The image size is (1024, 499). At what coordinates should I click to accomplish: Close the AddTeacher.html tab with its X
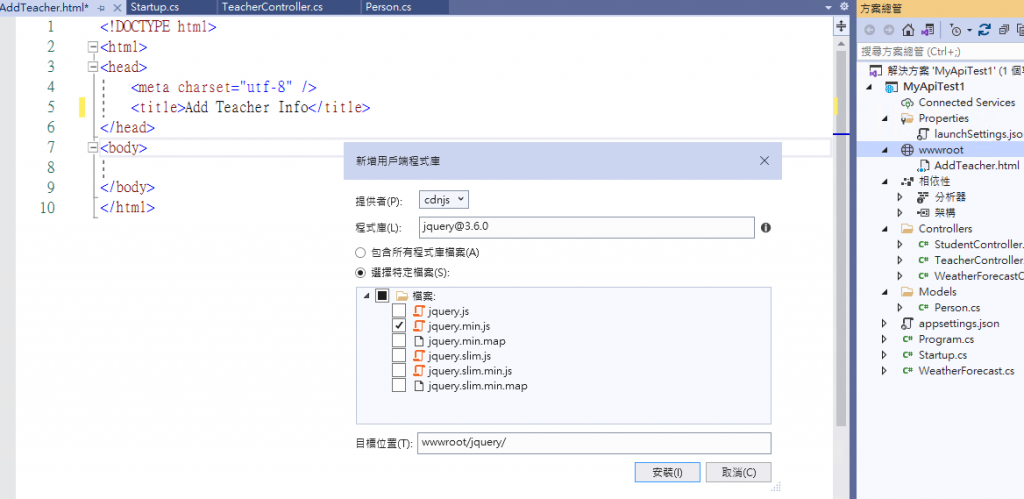(117, 7)
